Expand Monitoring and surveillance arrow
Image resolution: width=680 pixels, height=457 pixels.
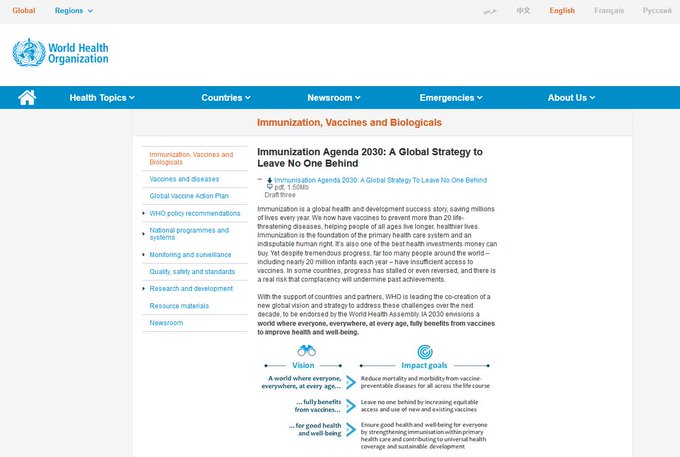[x=144, y=255]
